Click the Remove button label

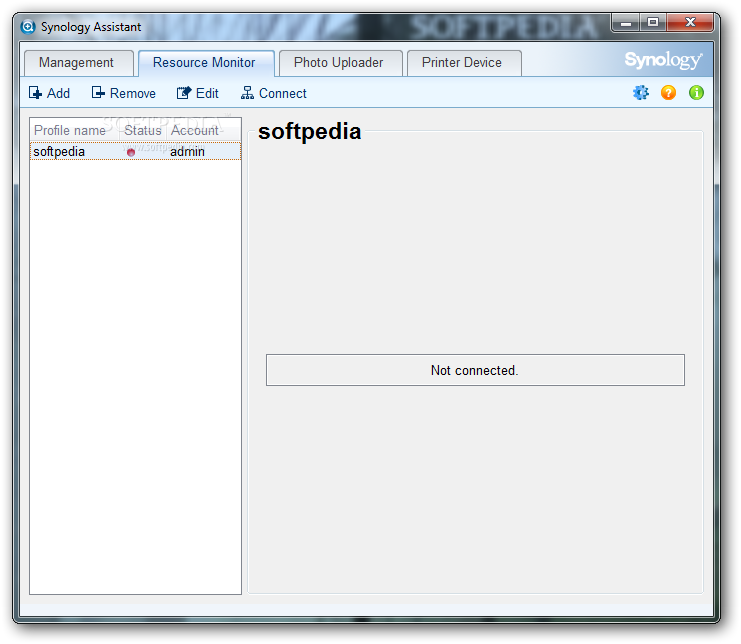(x=133, y=93)
